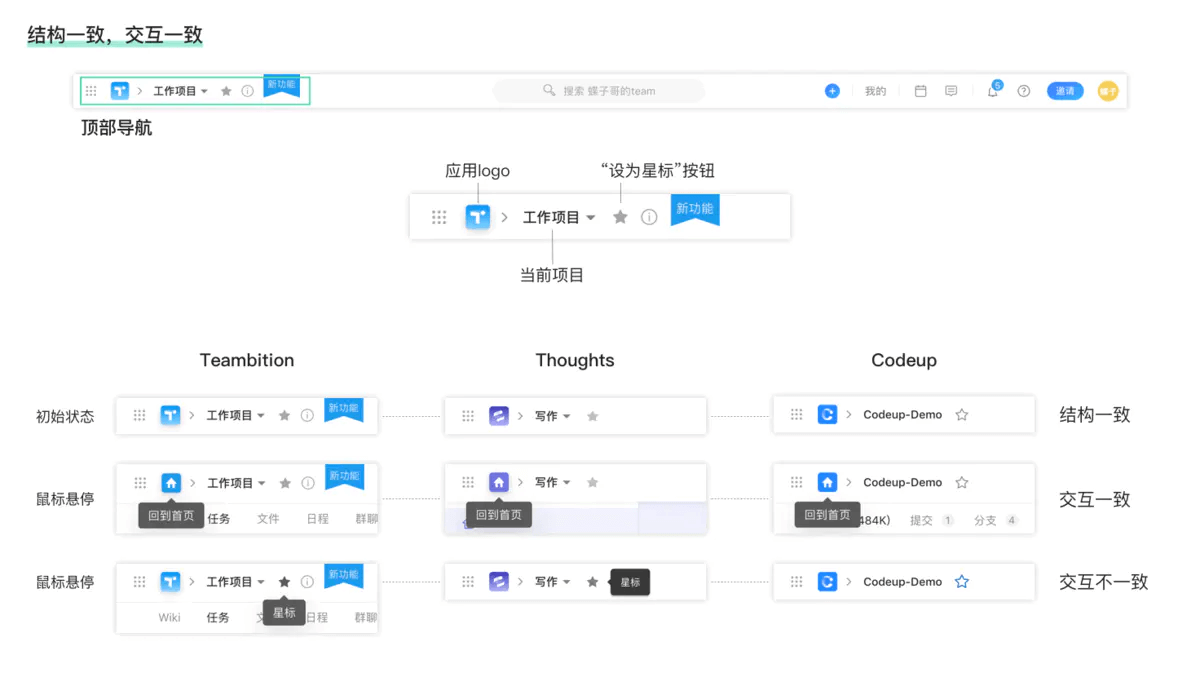This screenshot has width=1200, height=673.
Task: Click the Teambition logo in the 初始状态 Teambition bar
Action: pyautogui.click(x=171, y=415)
